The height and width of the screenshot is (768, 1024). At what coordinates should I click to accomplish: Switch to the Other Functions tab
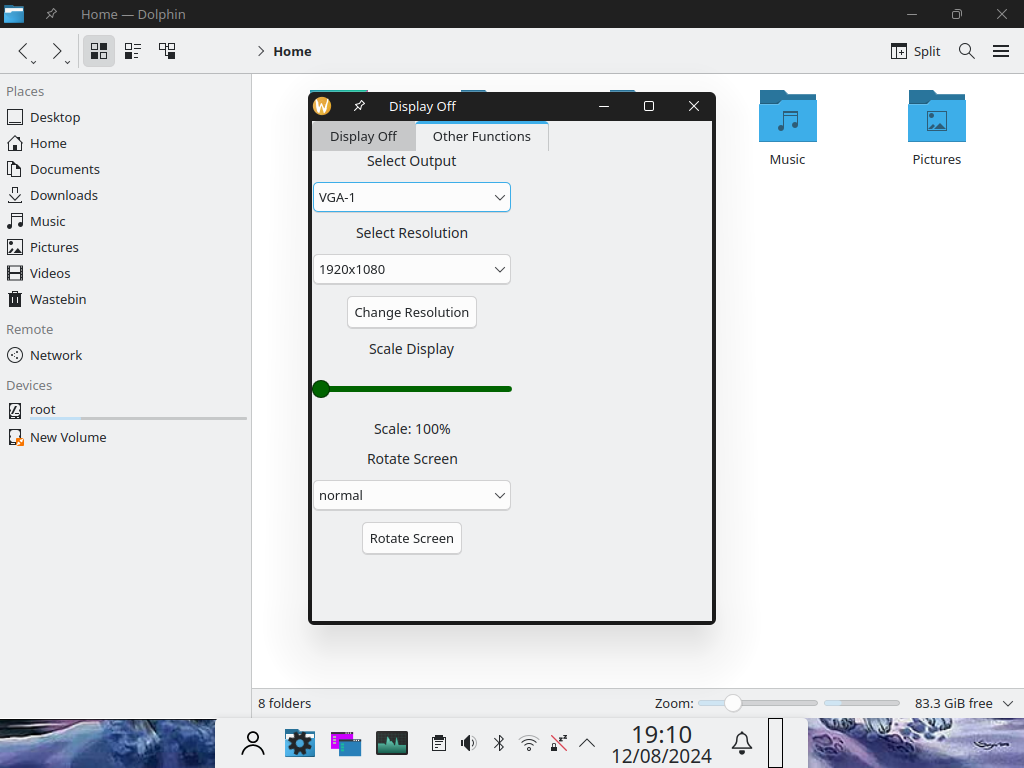point(481,136)
